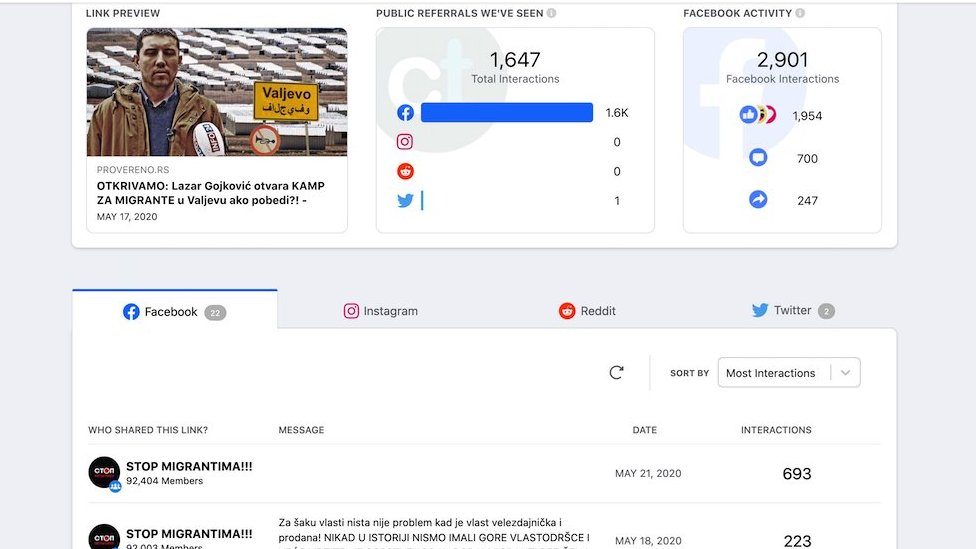Open the OTKRIVAMO Lazar Gojković article link
The height and width of the screenshot is (549, 976).
click(210, 193)
